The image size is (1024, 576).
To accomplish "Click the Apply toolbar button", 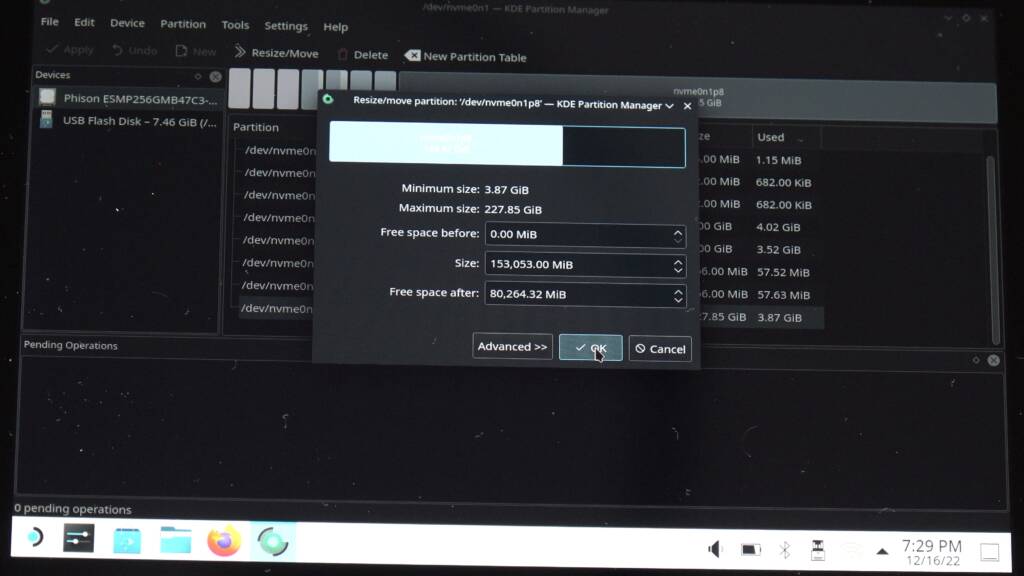I will 70,50.
